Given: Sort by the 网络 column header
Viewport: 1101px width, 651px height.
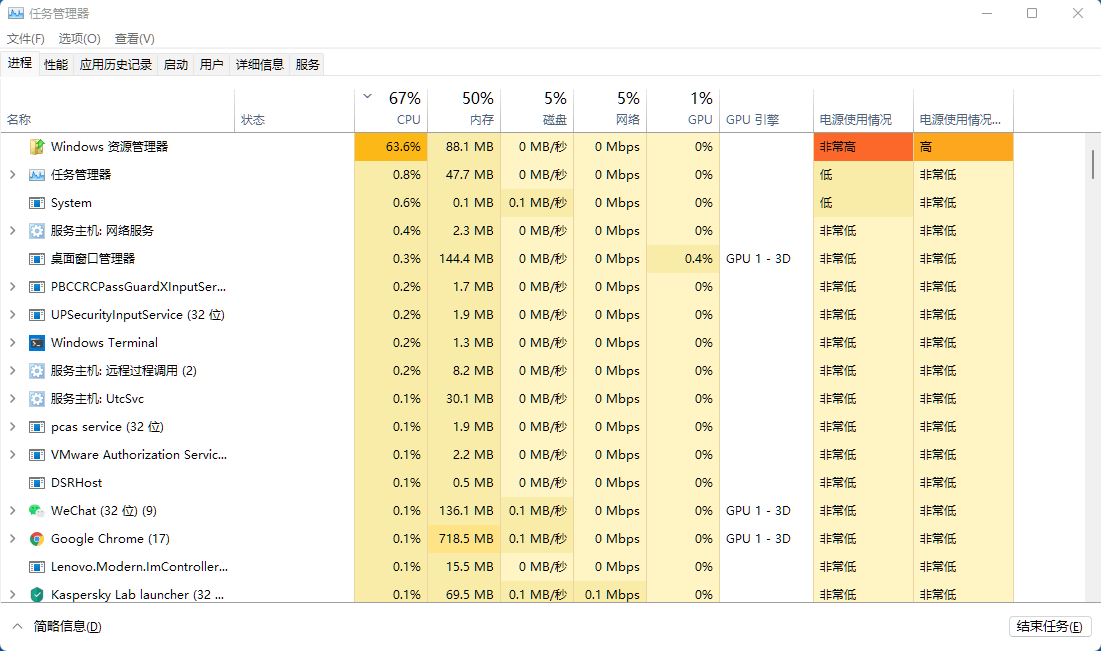Looking at the screenshot, I should [x=610, y=110].
